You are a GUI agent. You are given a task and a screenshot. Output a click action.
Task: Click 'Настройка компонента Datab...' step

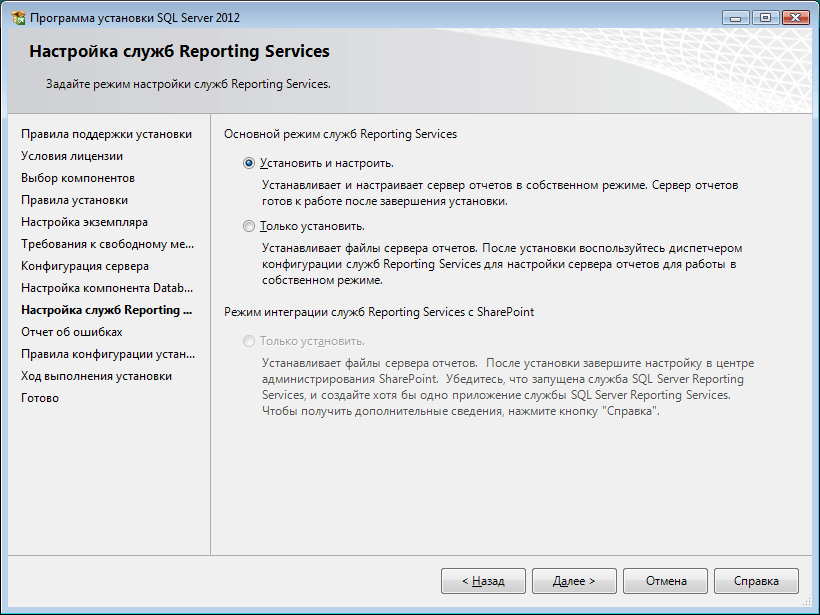(x=107, y=288)
